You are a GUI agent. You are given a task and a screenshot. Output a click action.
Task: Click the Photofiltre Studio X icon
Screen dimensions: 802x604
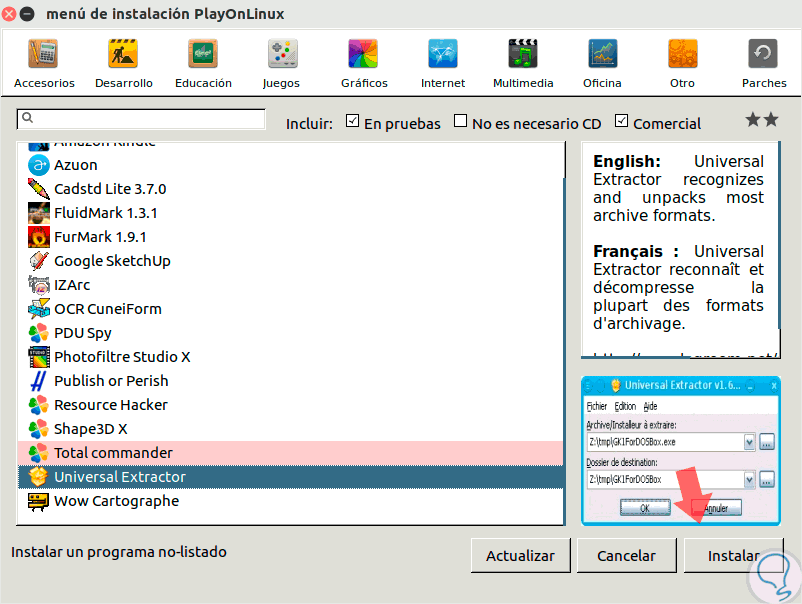tap(38, 357)
